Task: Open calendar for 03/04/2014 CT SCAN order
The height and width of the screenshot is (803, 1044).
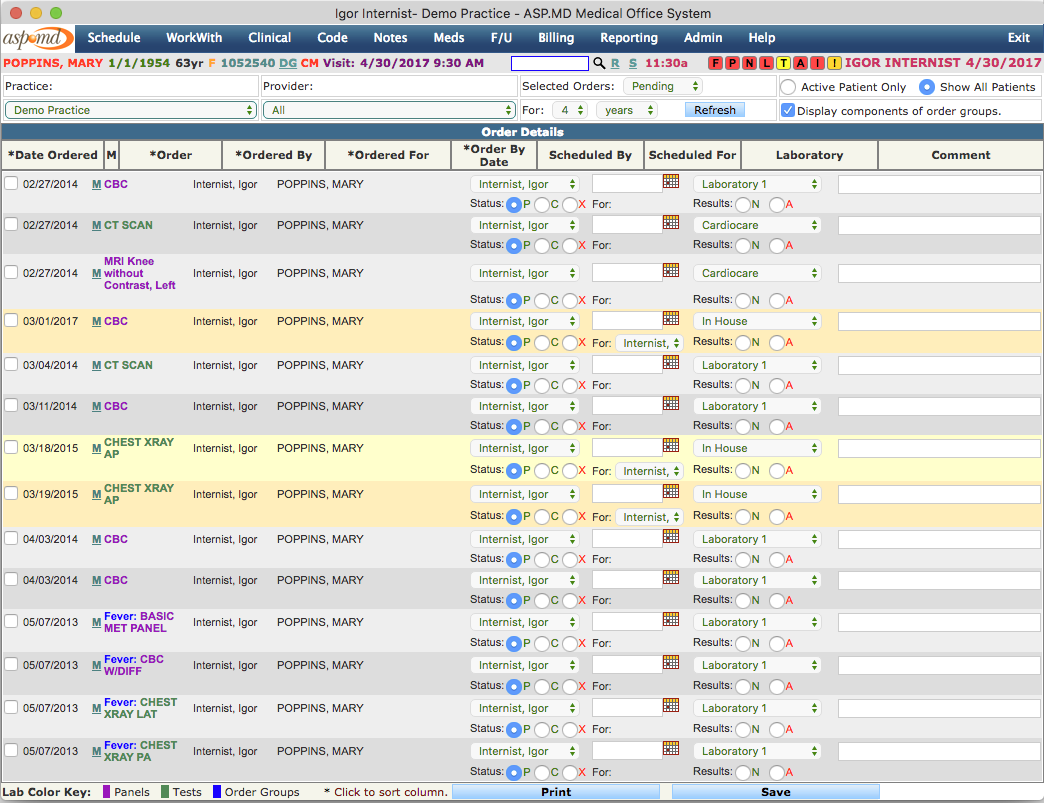Action: point(671,362)
